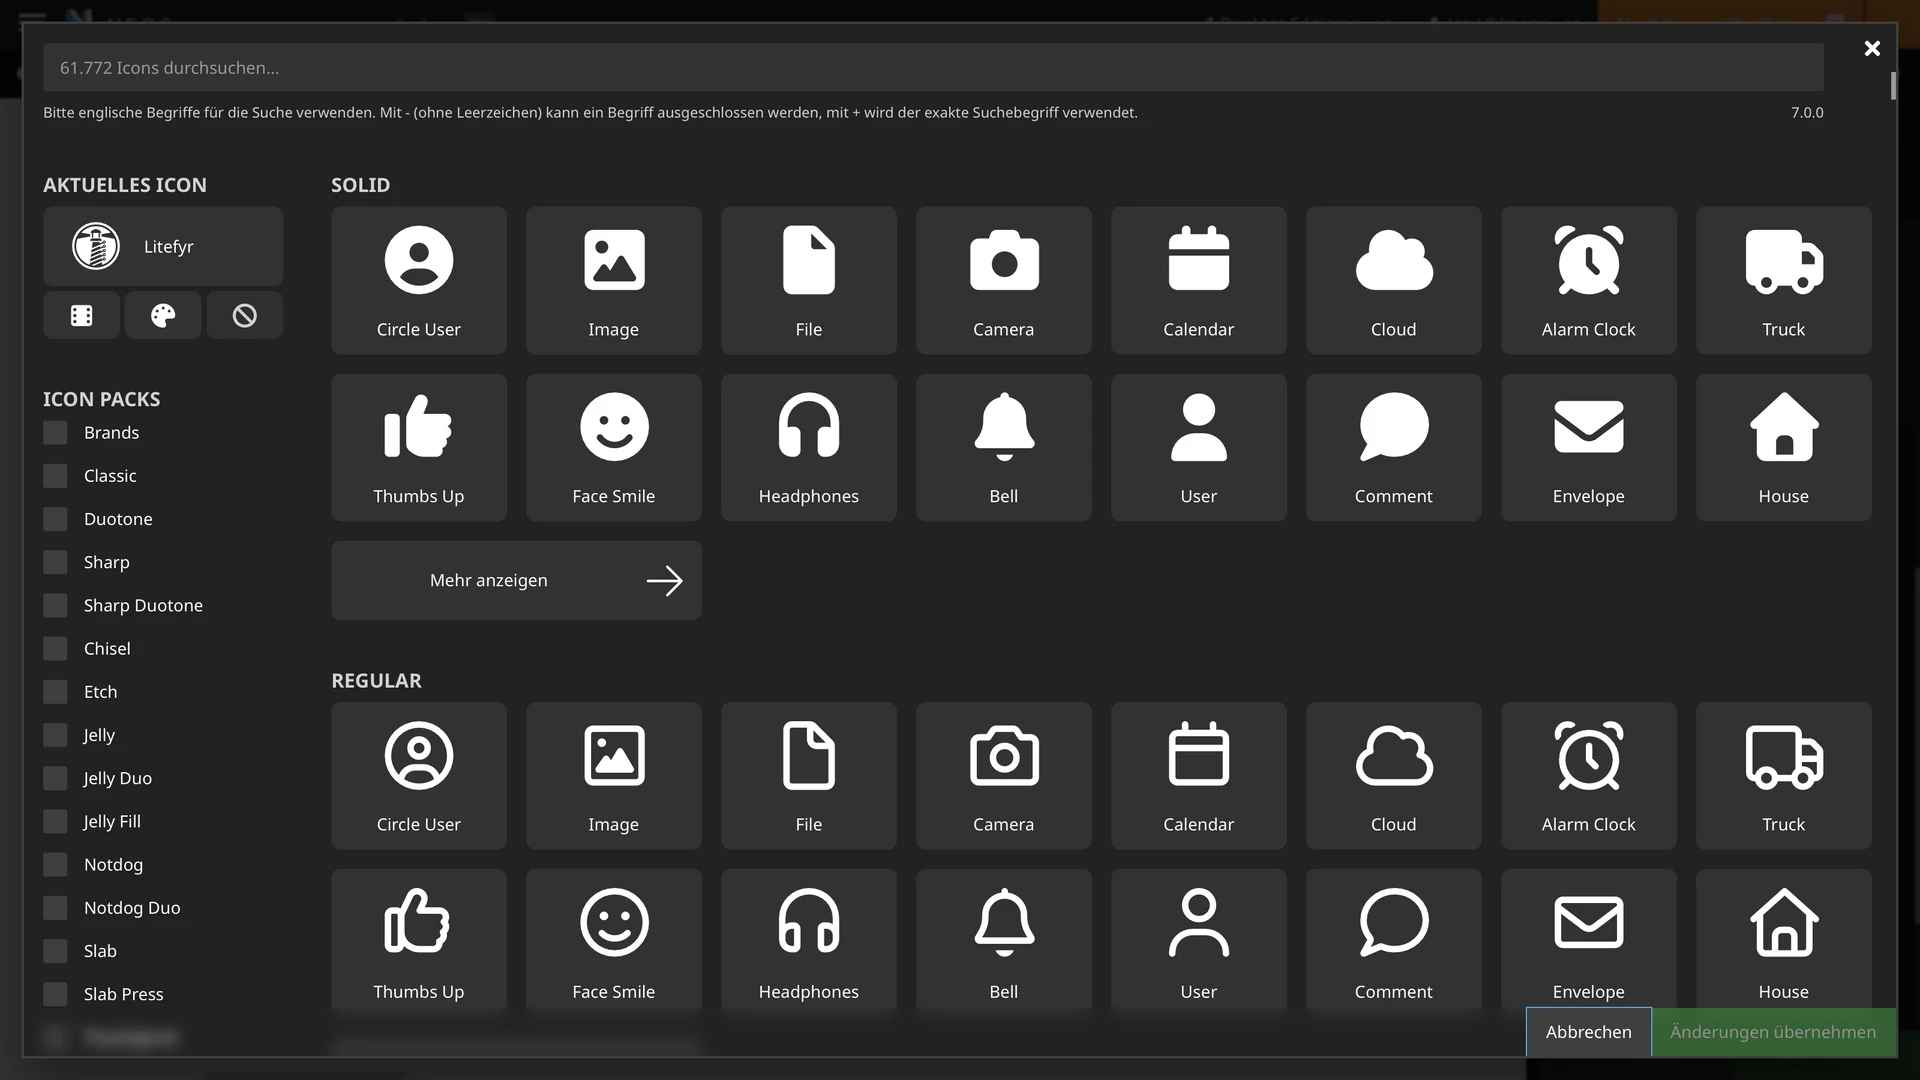This screenshot has width=1920, height=1080.
Task: Close the icon picker dialog
Action: click(x=1872, y=48)
